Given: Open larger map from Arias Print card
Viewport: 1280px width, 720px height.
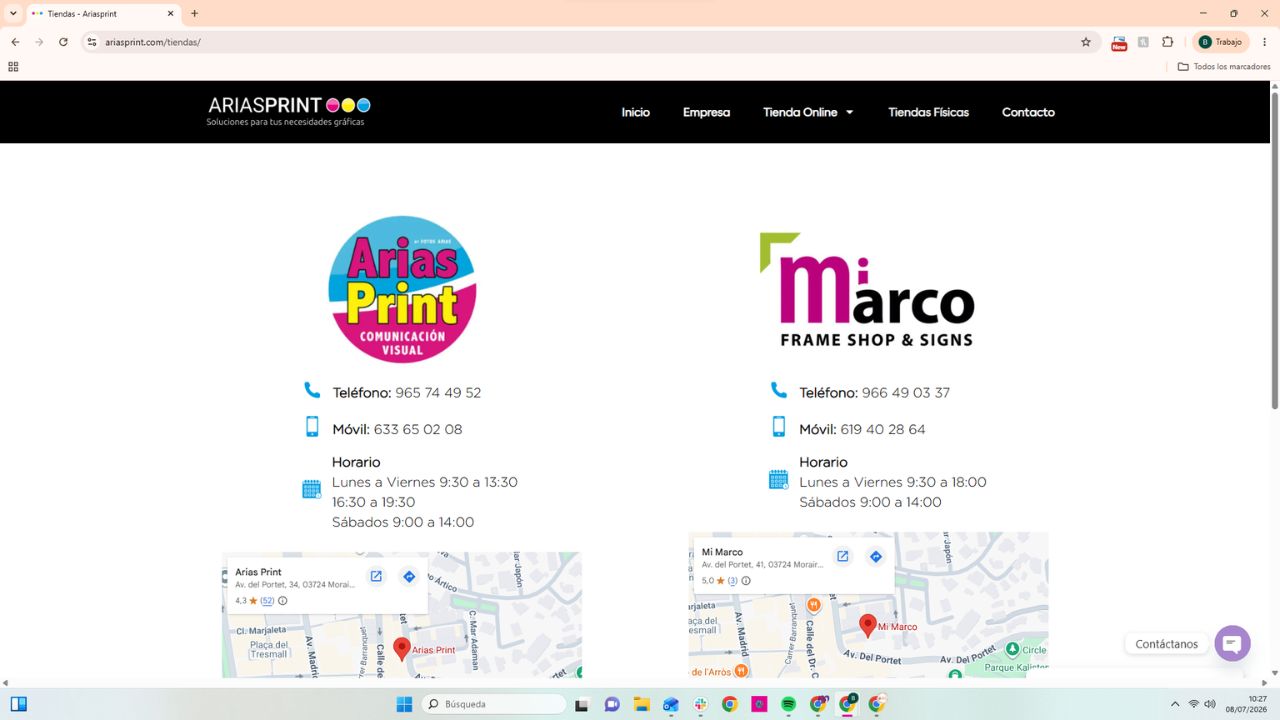Looking at the screenshot, I should tap(376, 576).
